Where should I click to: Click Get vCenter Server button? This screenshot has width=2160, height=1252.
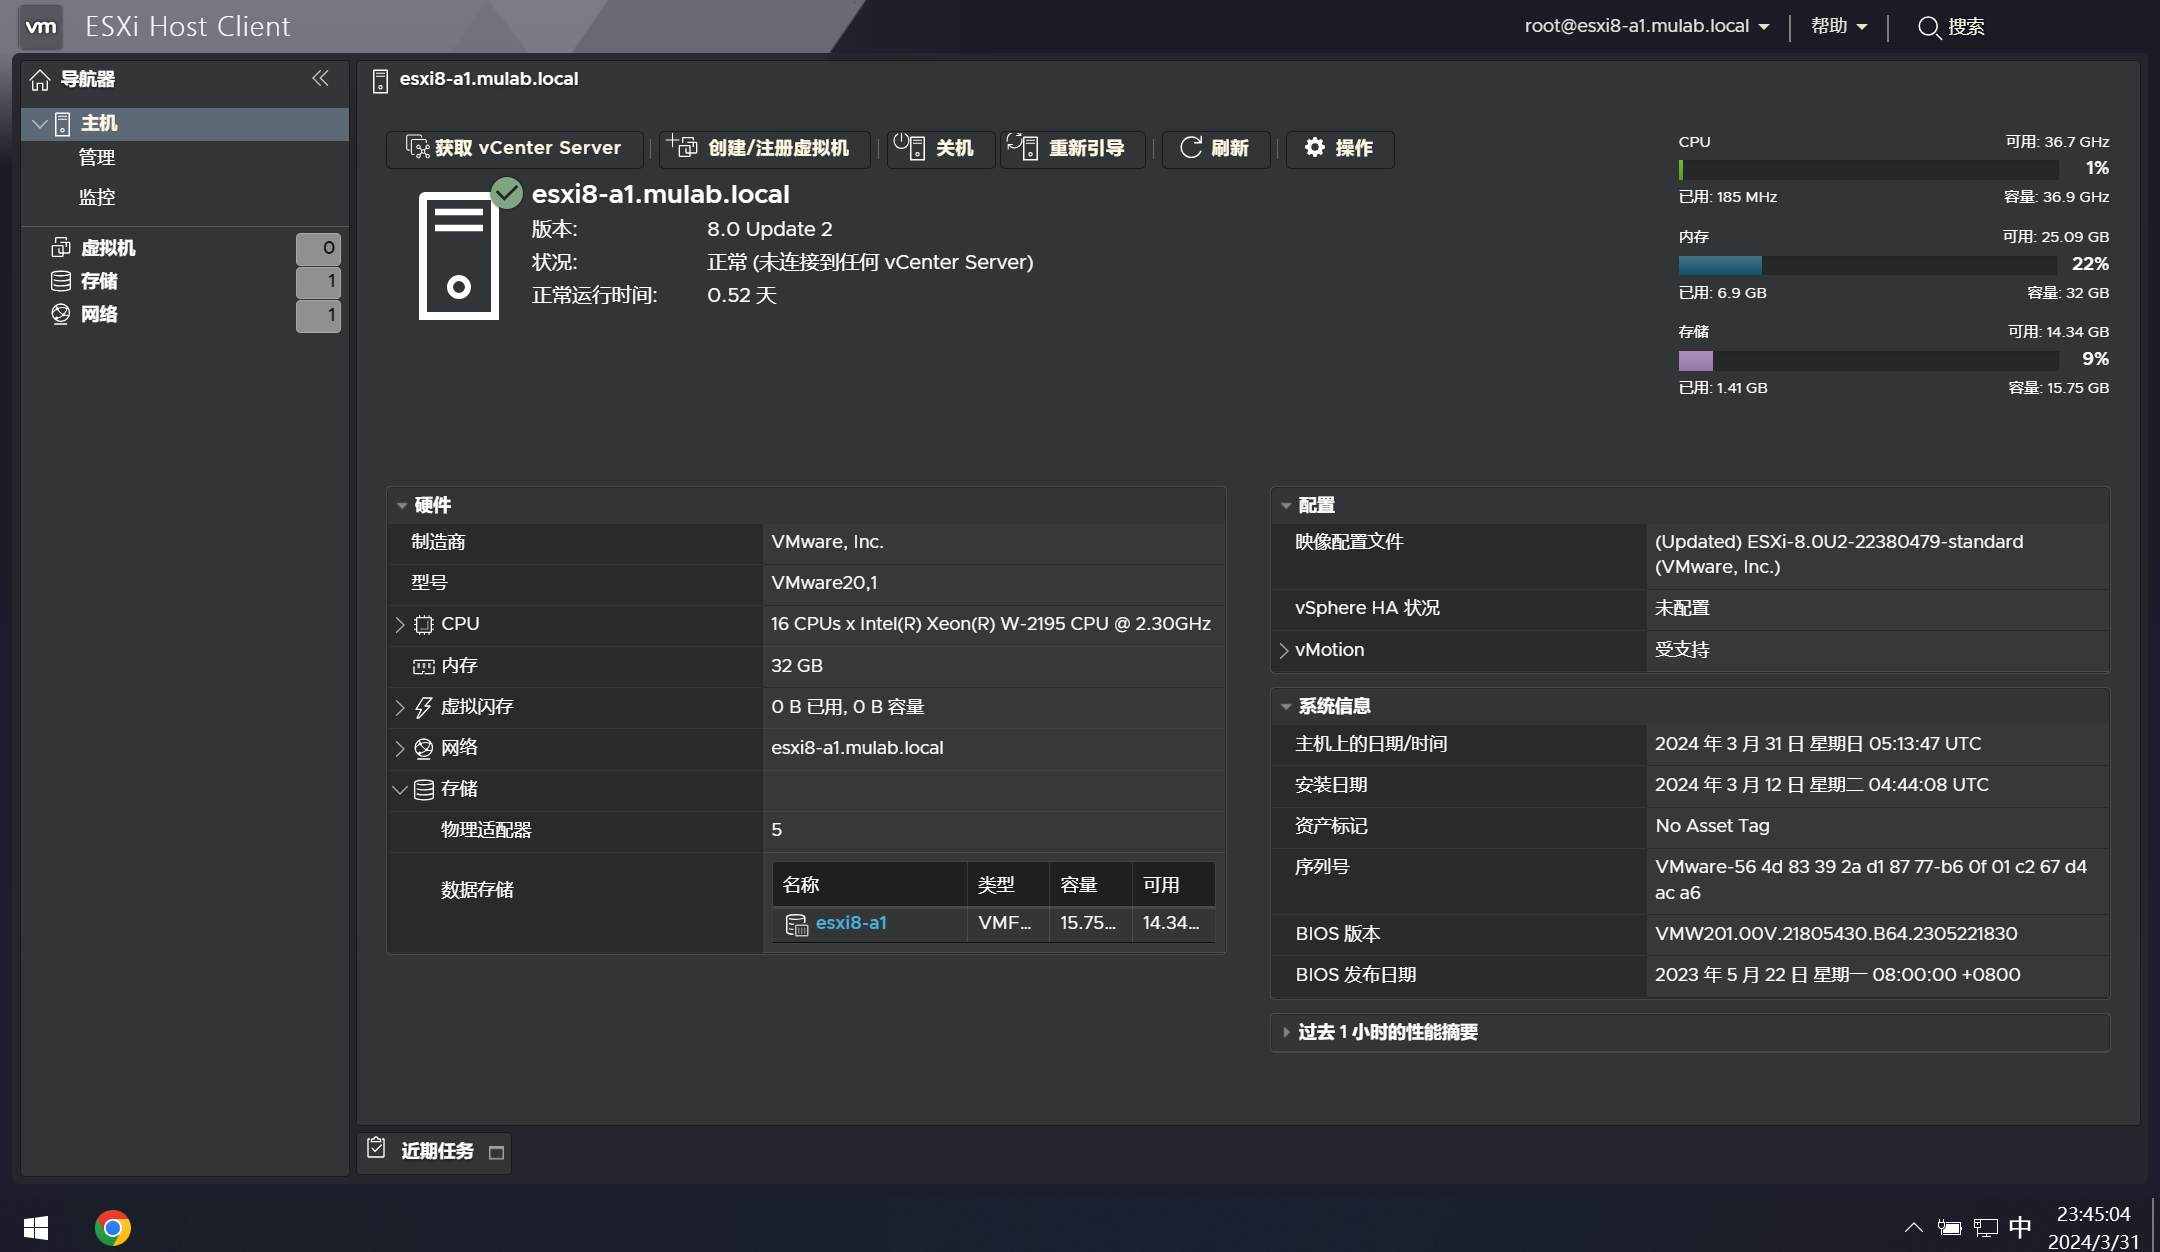(514, 148)
